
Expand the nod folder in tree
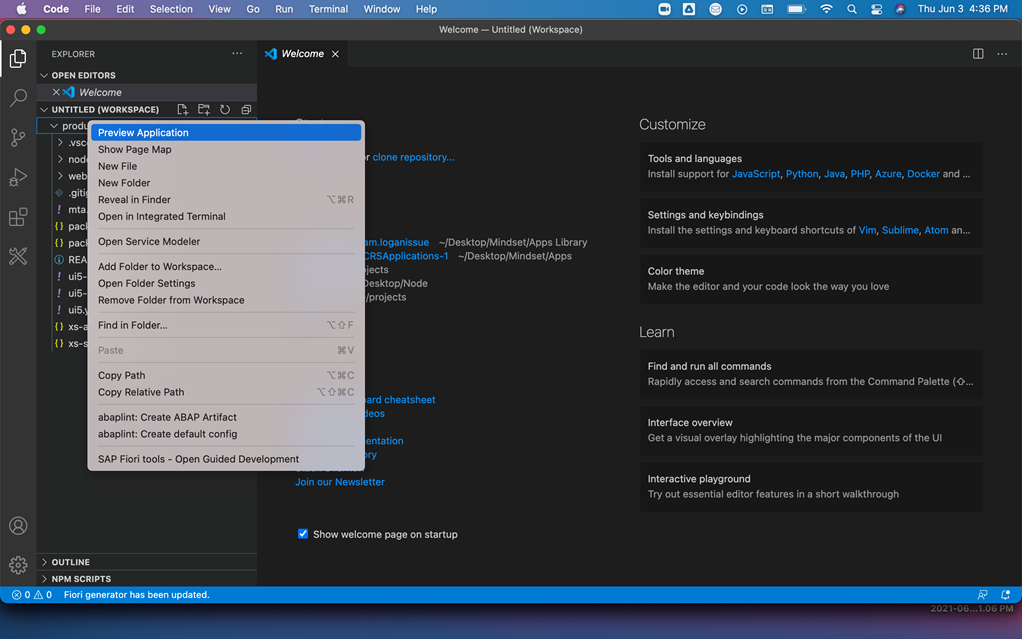click(61, 159)
